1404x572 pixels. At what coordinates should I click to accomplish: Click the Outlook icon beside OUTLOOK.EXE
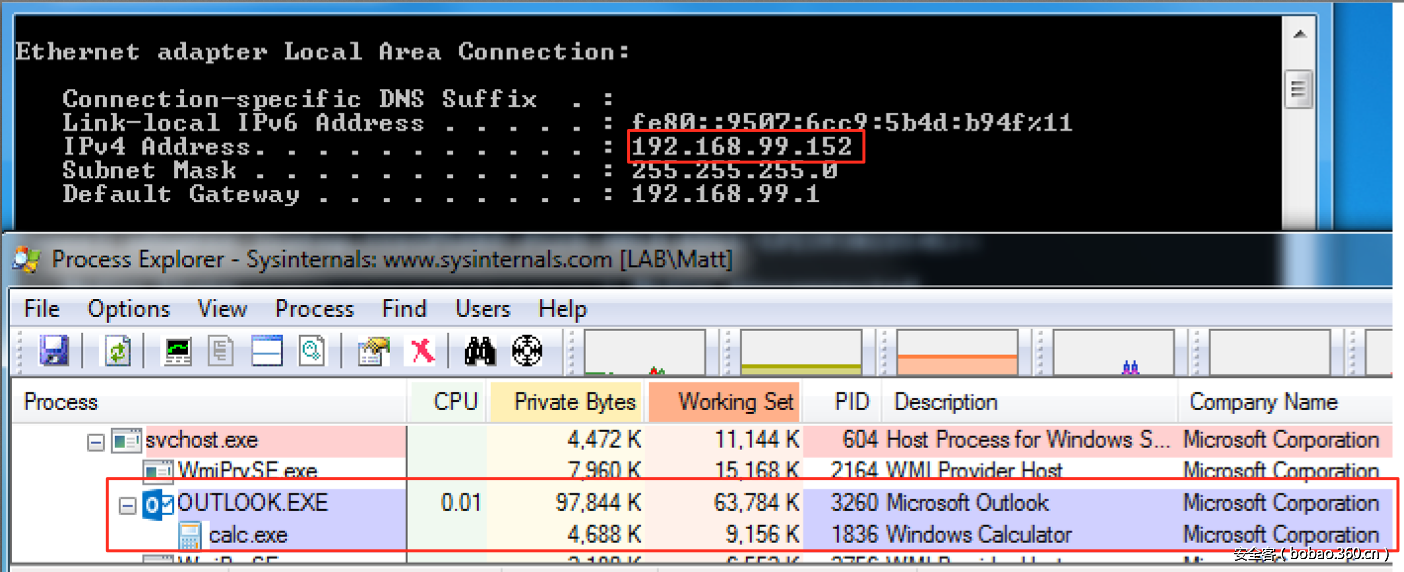[157, 504]
